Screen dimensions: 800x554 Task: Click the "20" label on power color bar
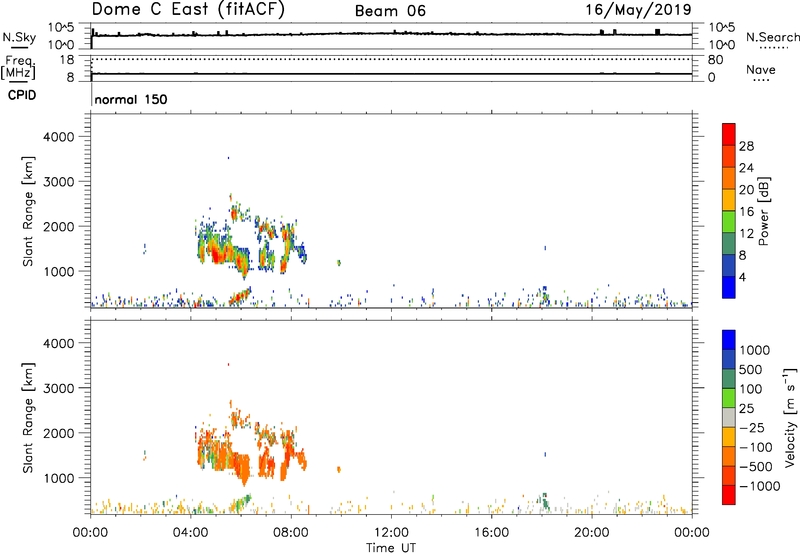pyautogui.click(x=746, y=190)
